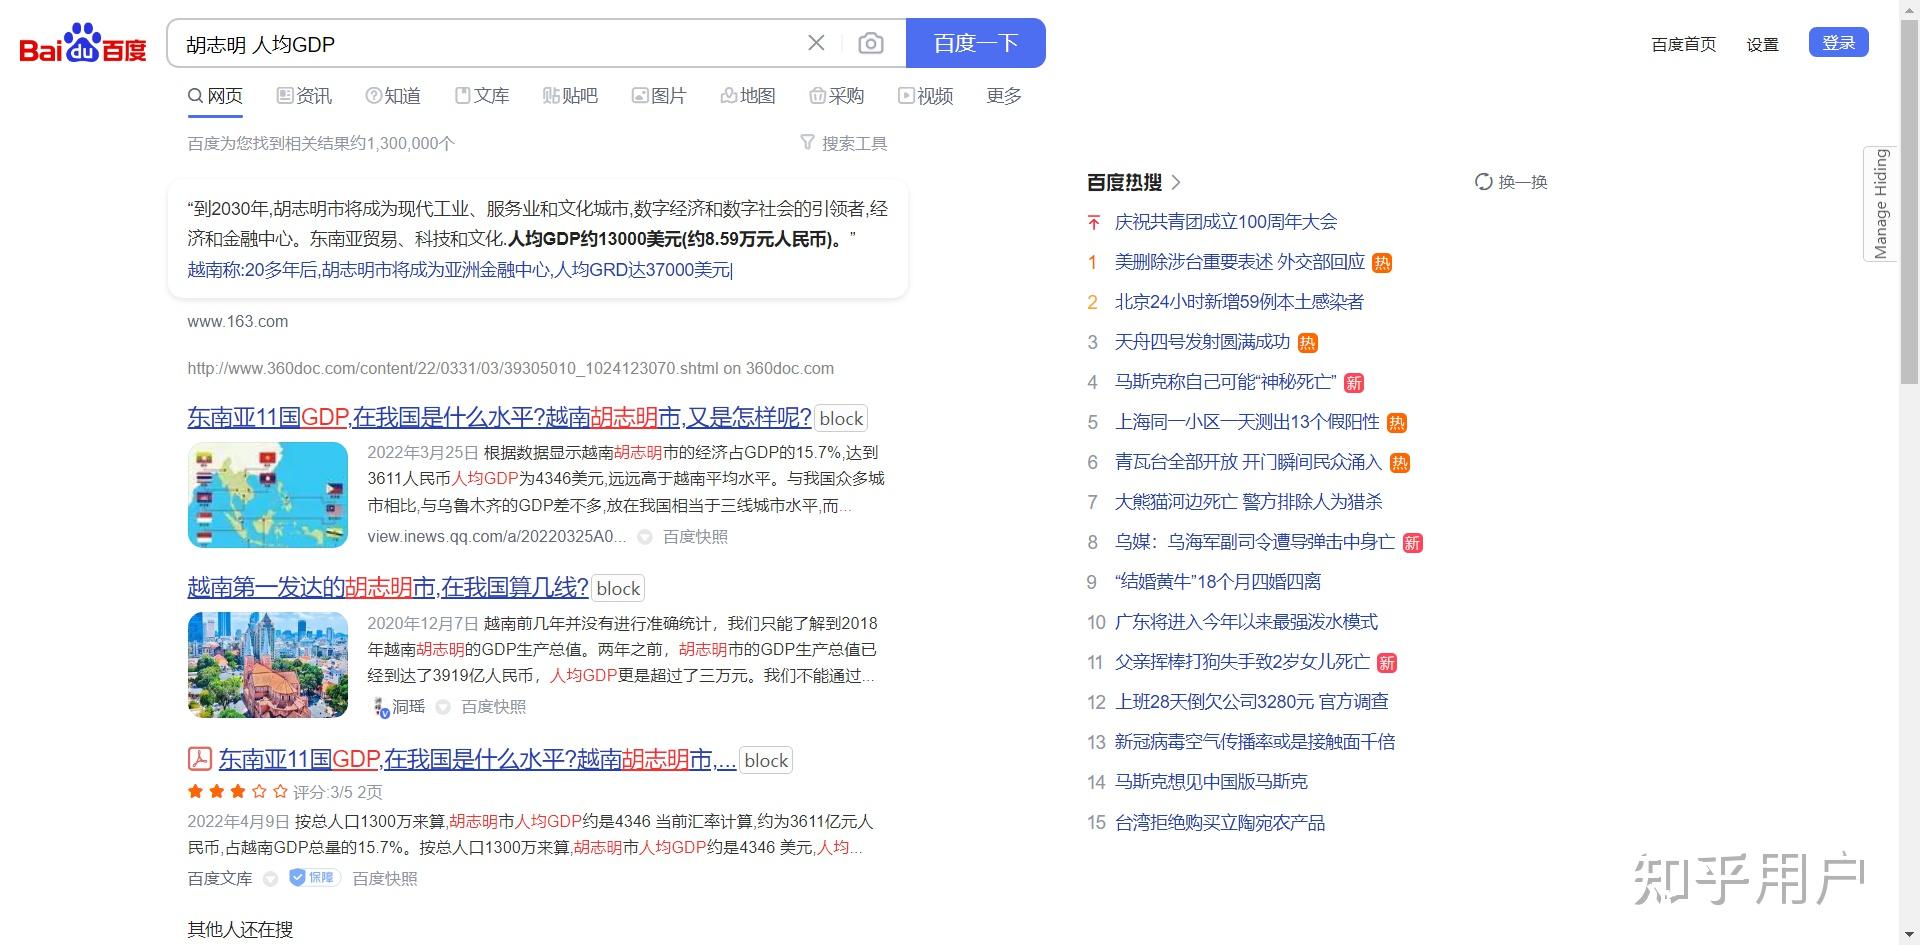Open hot search “结婚黄牛”18个月四婚四离
The height and width of the screenshot is (945, 1920).
(x=1217, y=582)
